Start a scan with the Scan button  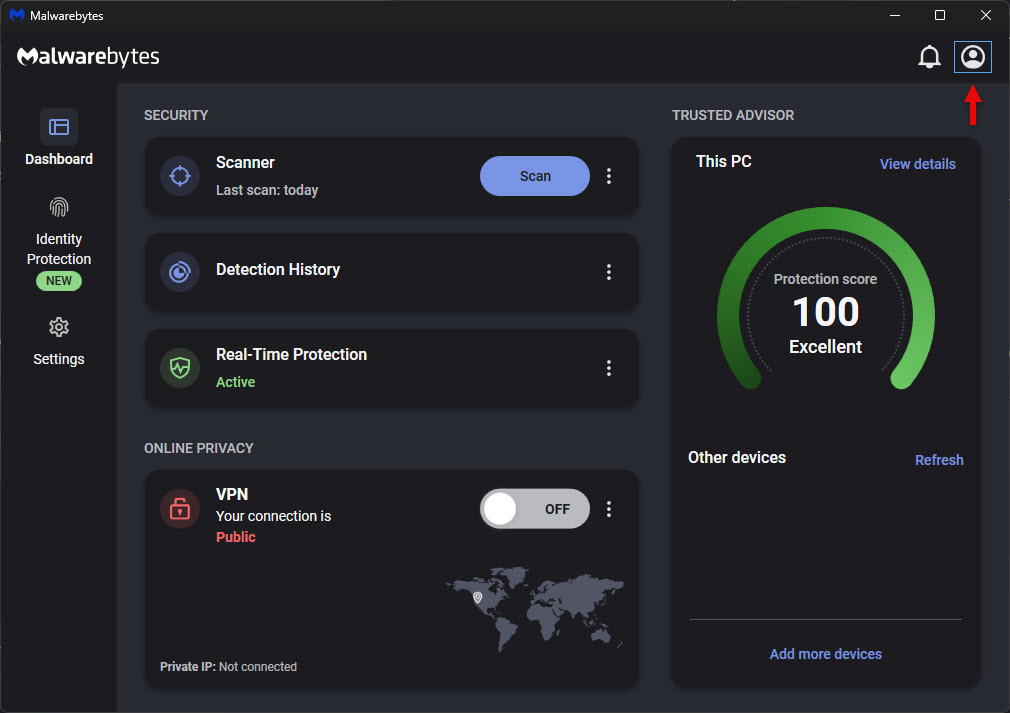pos(535,176)
